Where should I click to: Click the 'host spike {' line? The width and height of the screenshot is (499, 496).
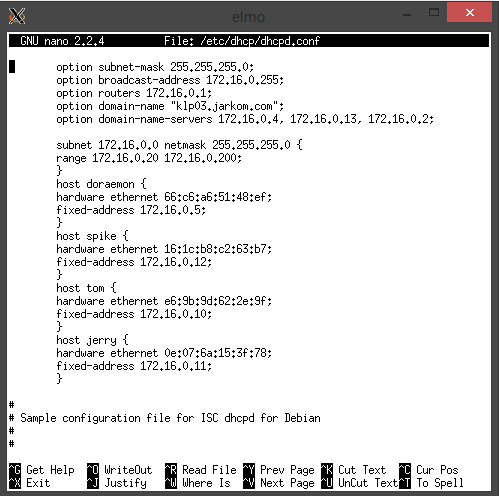pos(92,236)
